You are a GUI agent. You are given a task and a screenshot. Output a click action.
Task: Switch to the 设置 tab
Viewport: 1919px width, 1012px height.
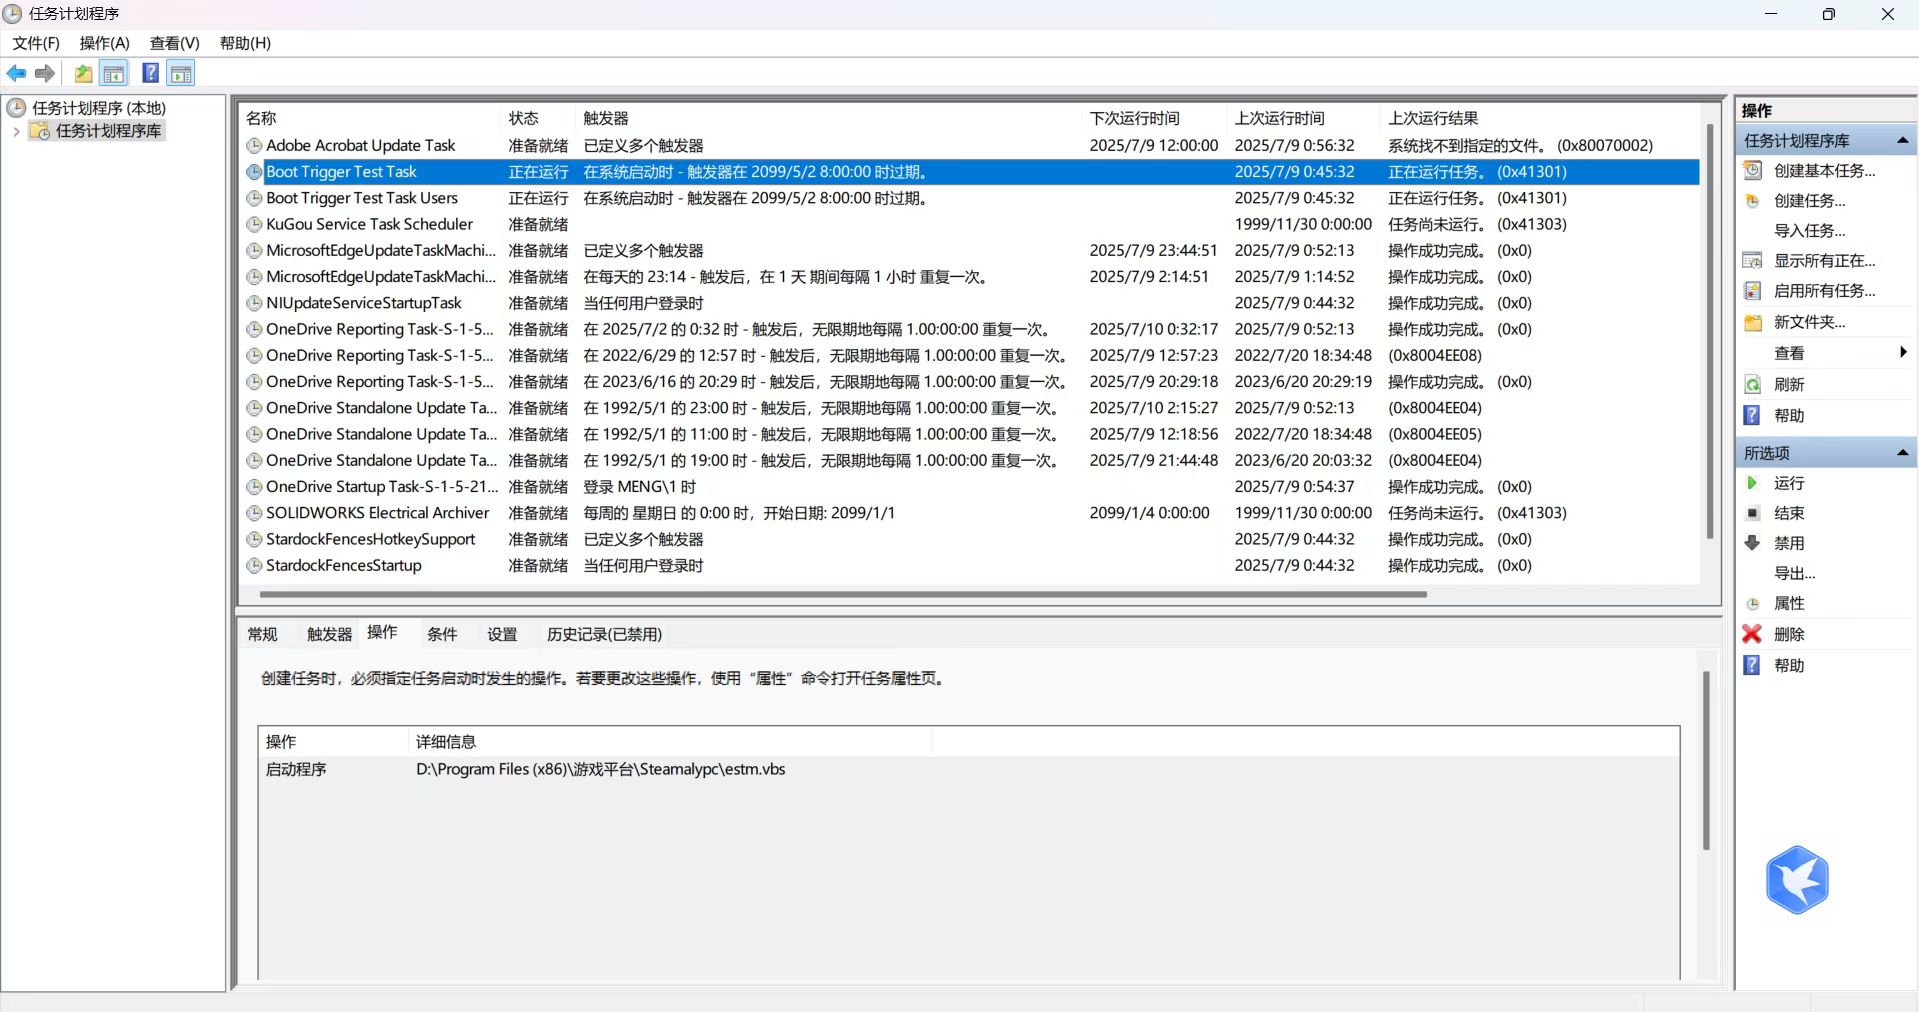pos(502,634)
